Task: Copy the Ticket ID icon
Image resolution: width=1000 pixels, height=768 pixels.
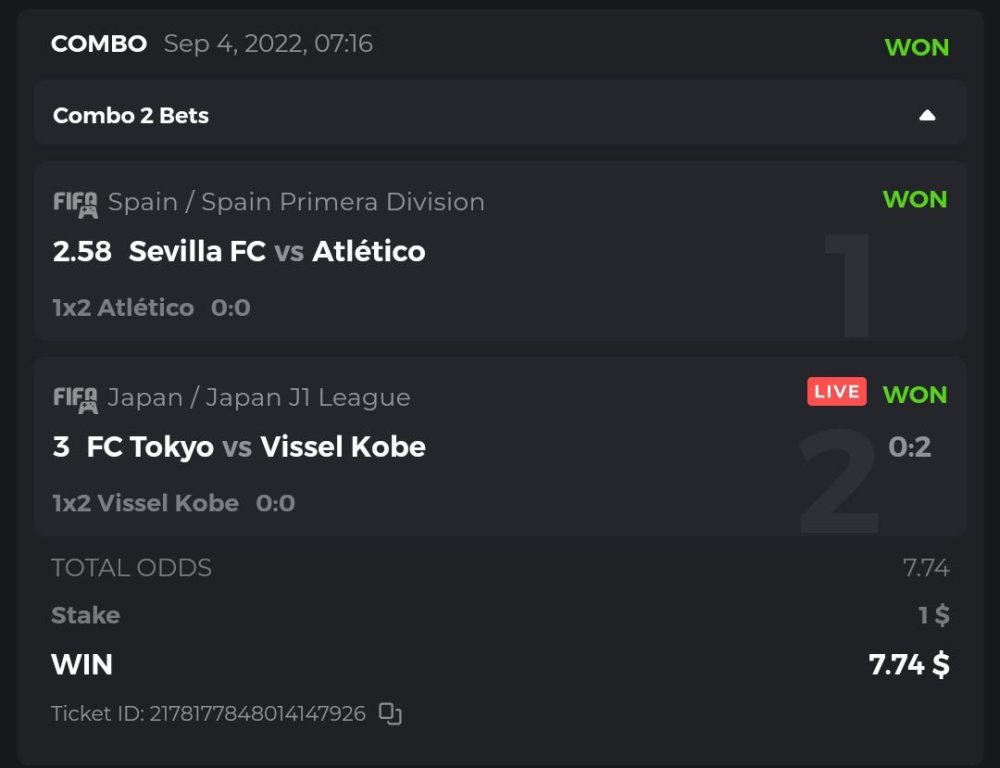Action: click(390, 714)
